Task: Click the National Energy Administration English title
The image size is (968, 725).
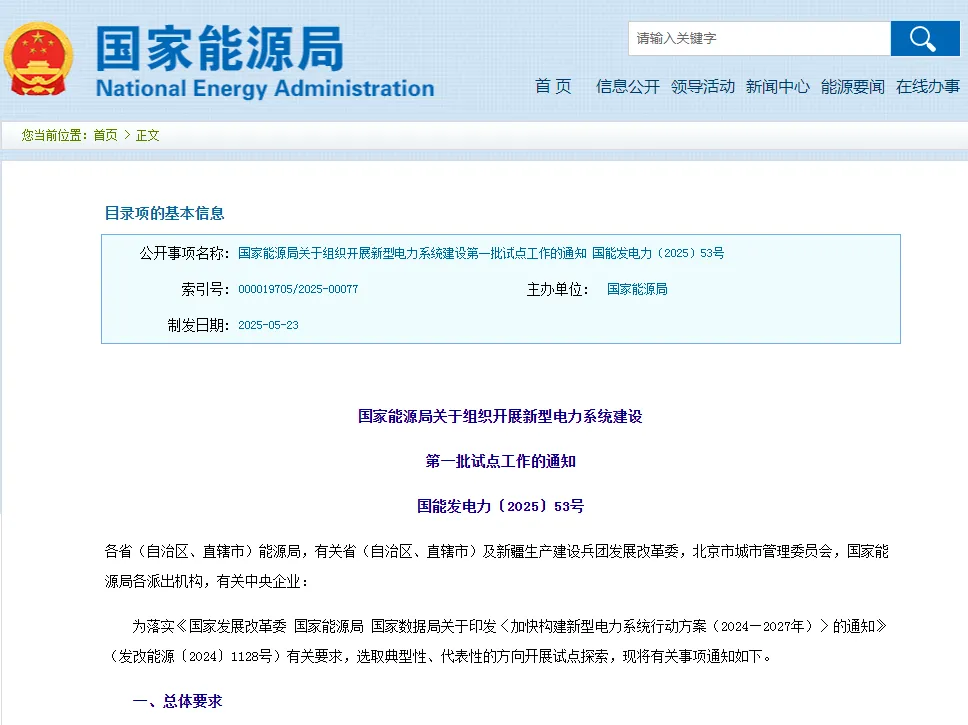Action: (x=265, y=89)
